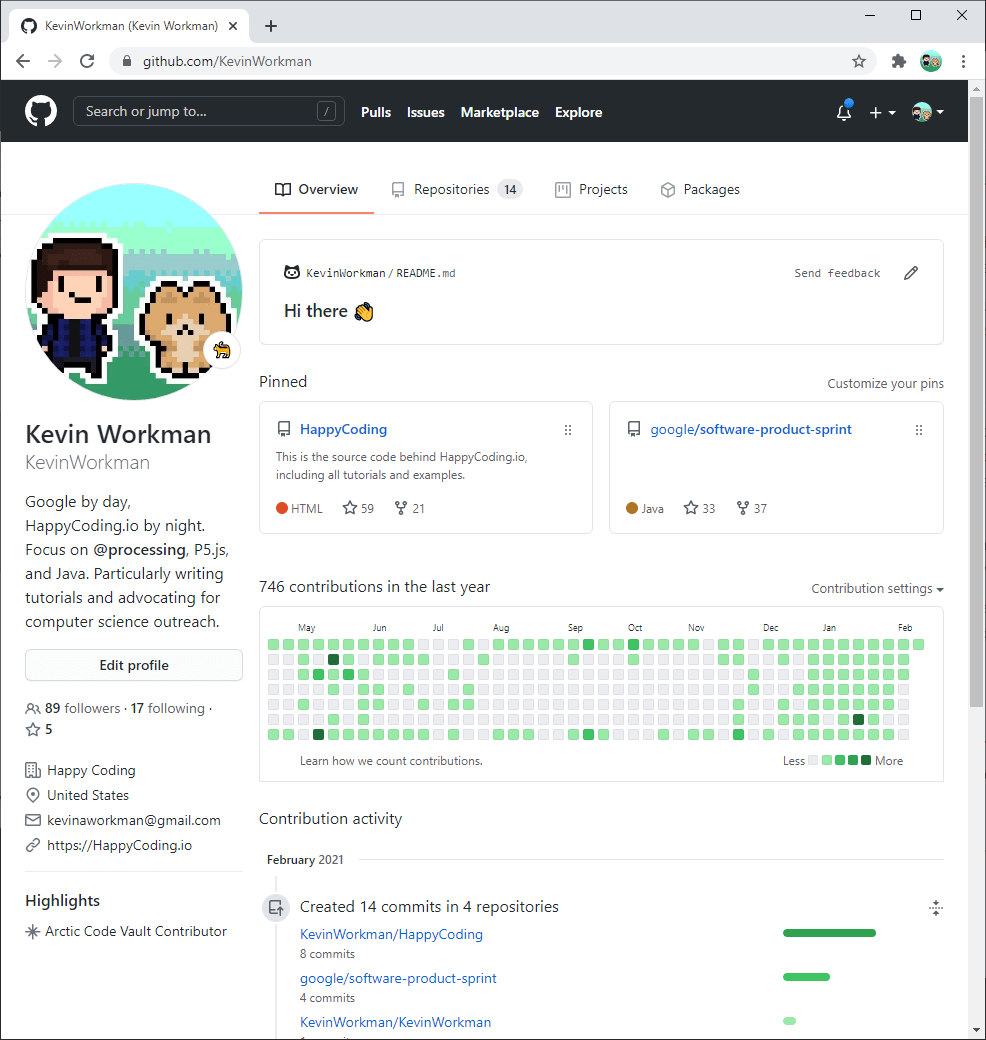Click the orange HTML language color dot
The width and height of the screenshot is (986, 1040).
[x=284, y=508]
